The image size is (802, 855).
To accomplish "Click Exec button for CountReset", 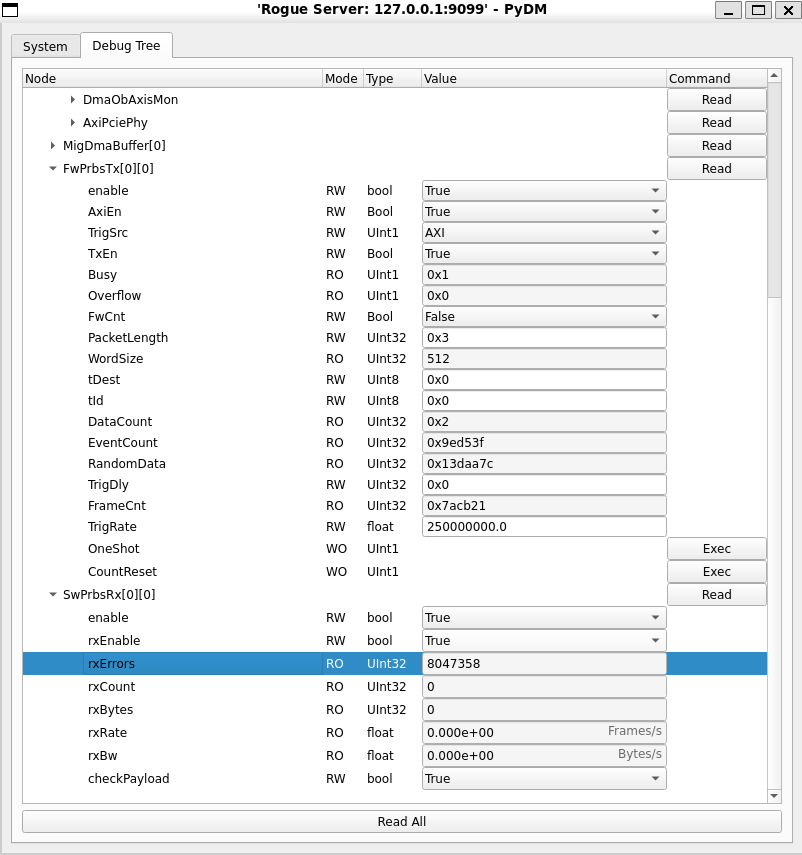I will (716, 572).
